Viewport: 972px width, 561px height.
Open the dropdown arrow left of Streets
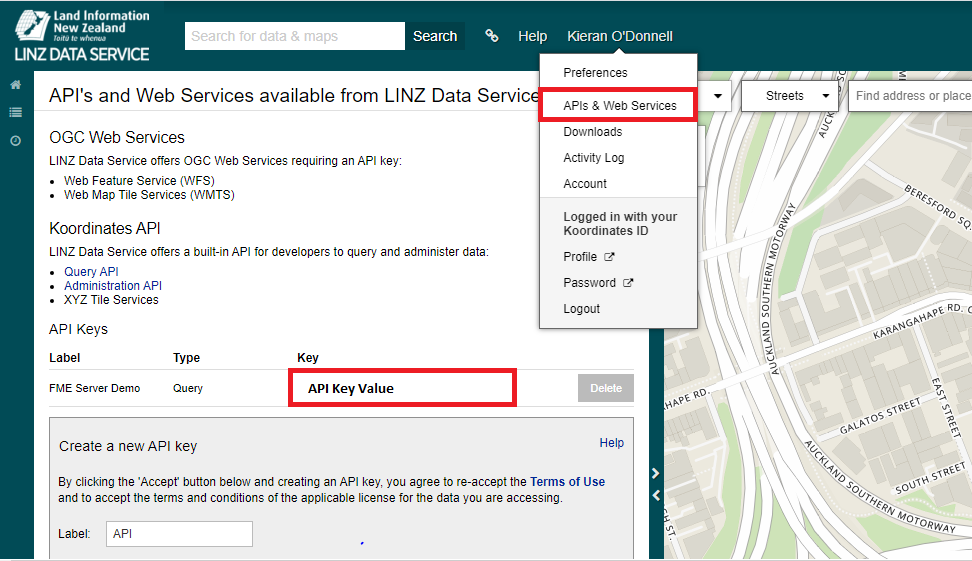click(718, 95)
